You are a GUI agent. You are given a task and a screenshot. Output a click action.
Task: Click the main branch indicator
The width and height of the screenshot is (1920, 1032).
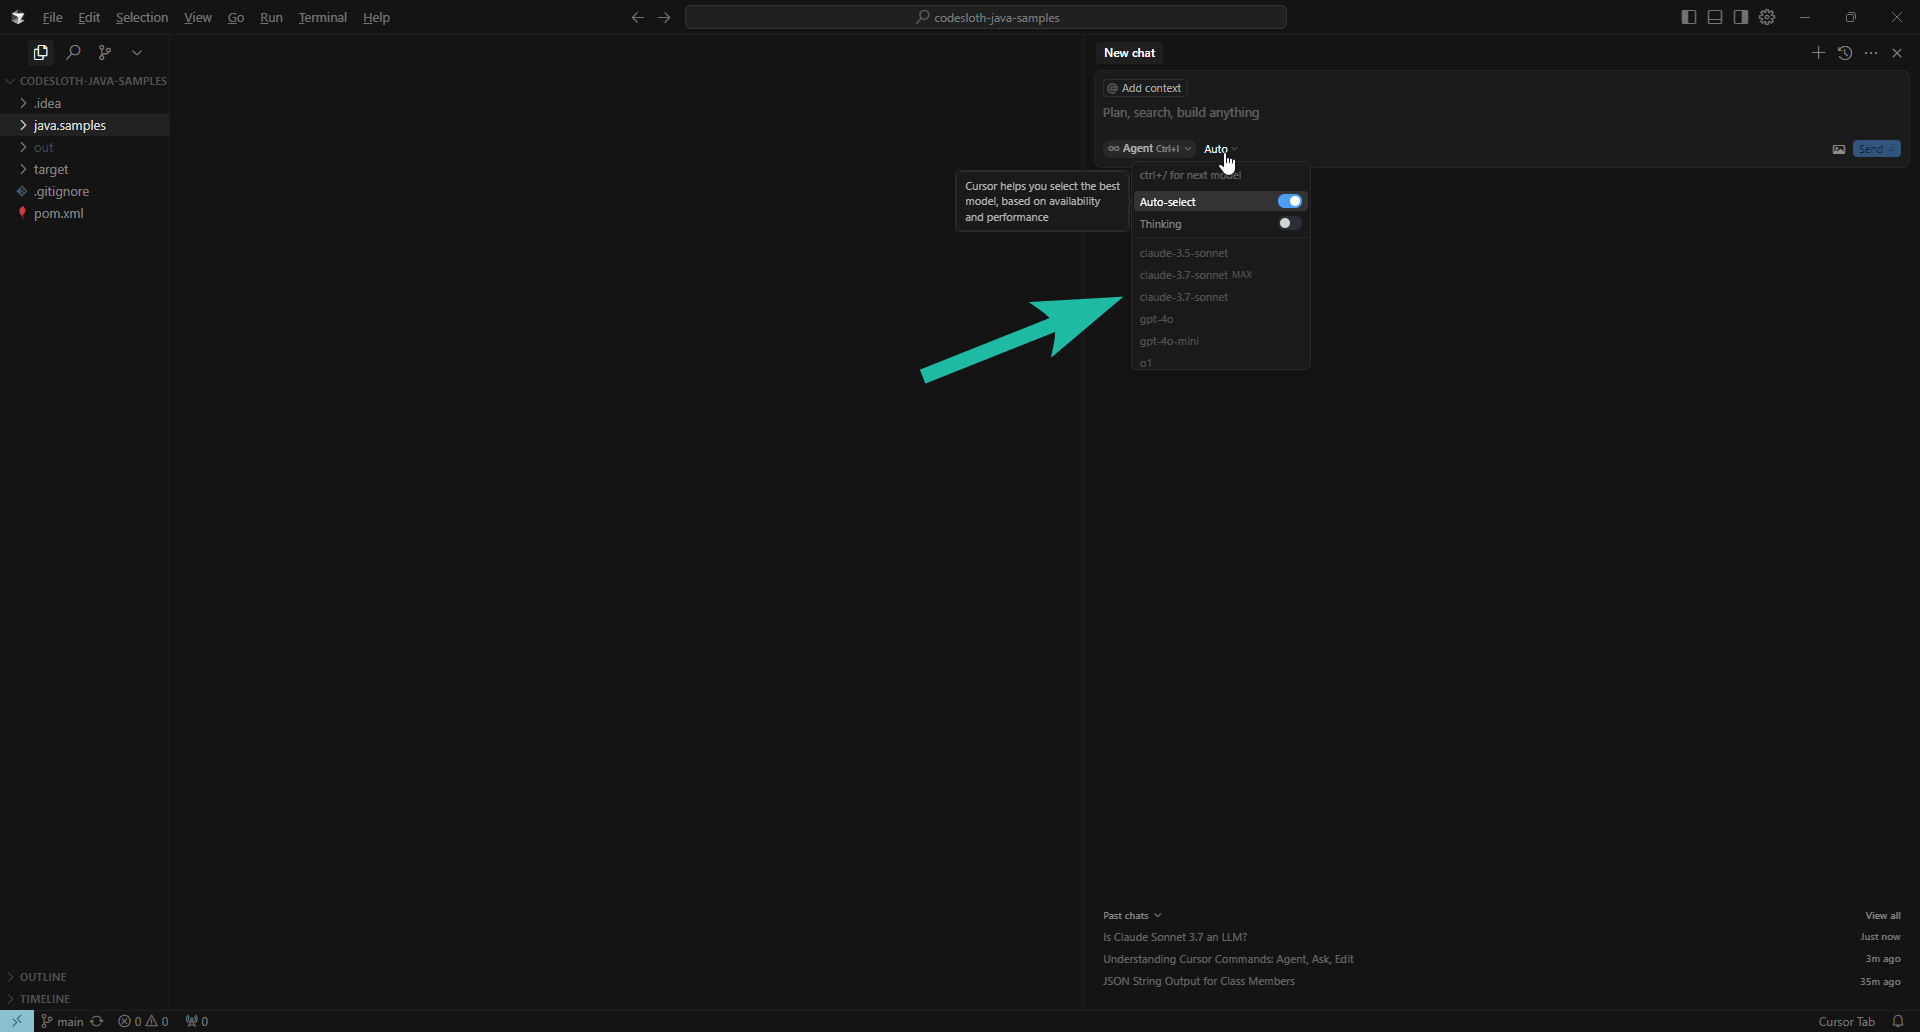[x=62, y=1021]
